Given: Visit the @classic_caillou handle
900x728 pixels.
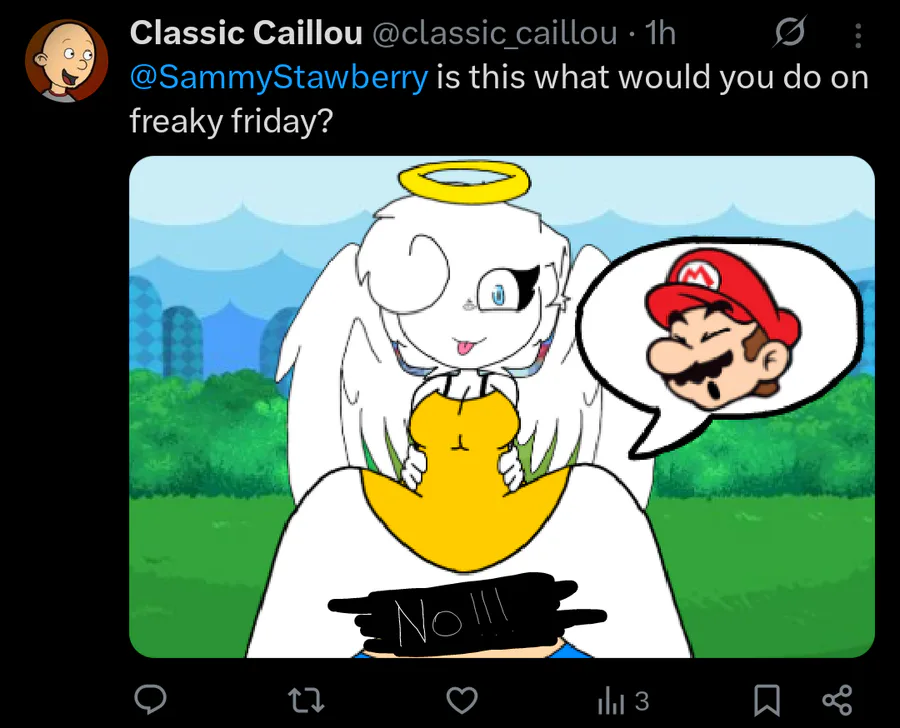Looking at the screenshot, I should tap(495, 33).
